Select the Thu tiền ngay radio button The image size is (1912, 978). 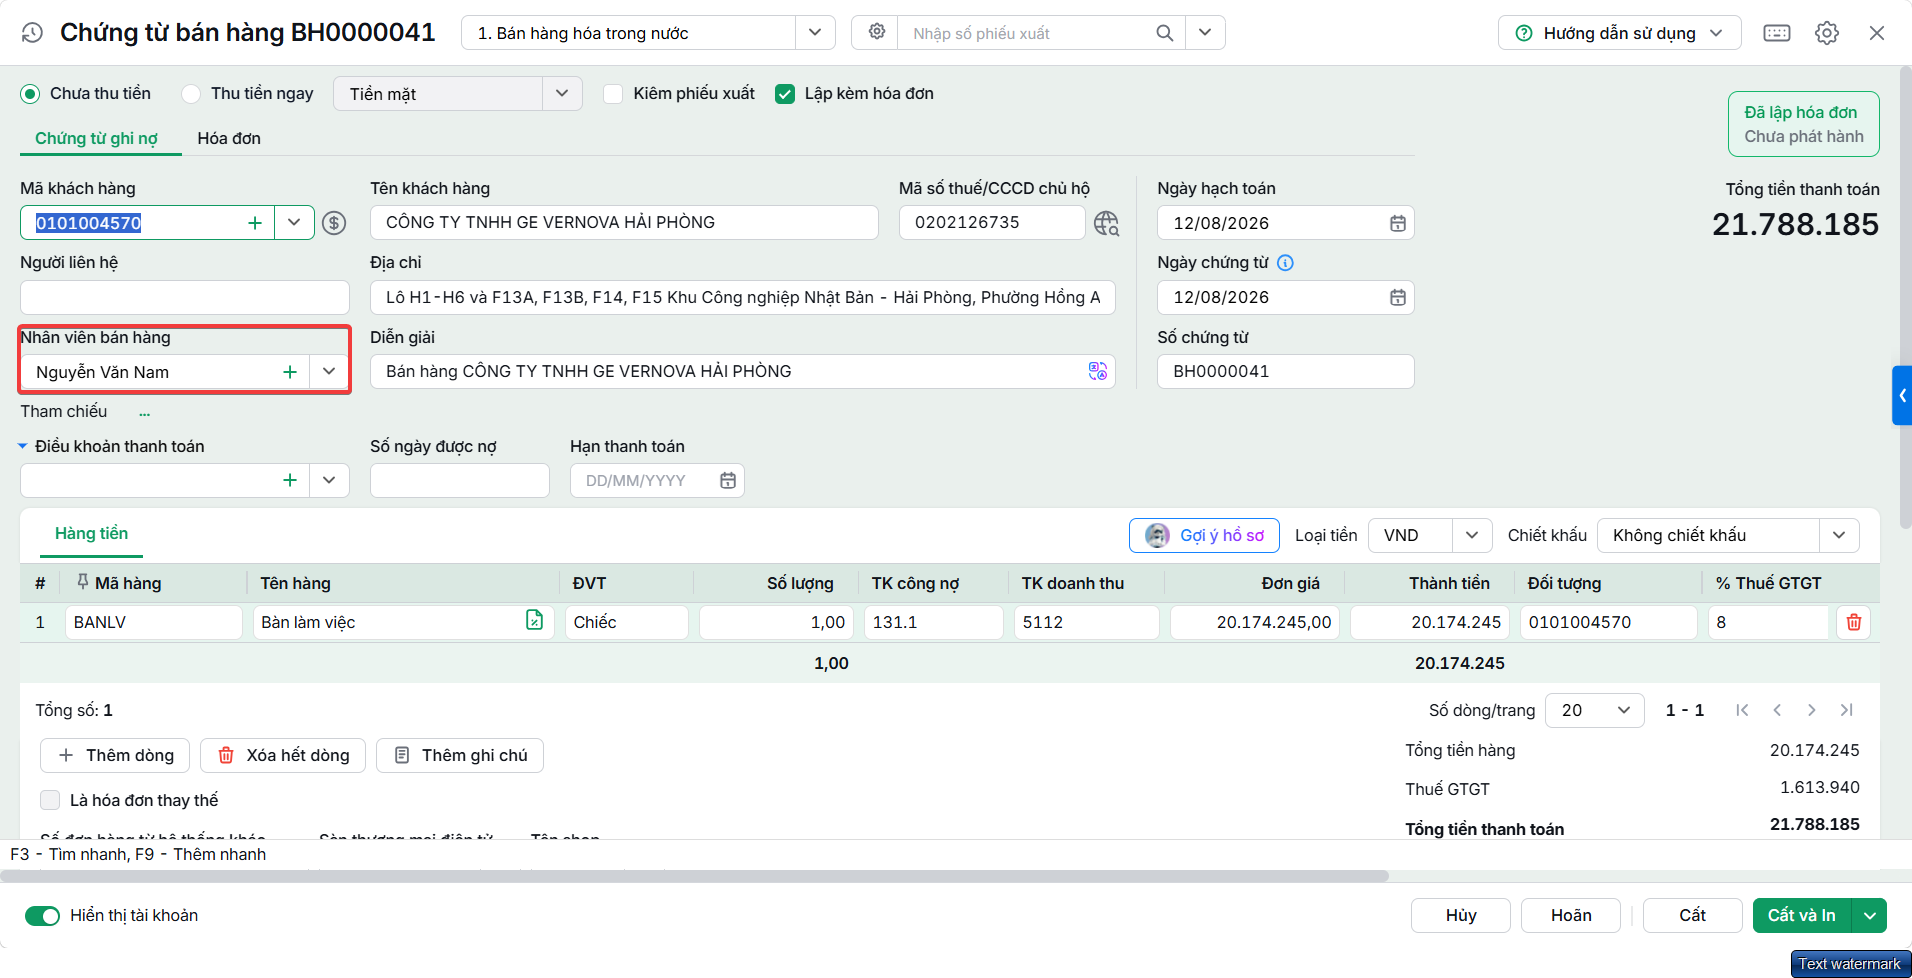point(191,94)
